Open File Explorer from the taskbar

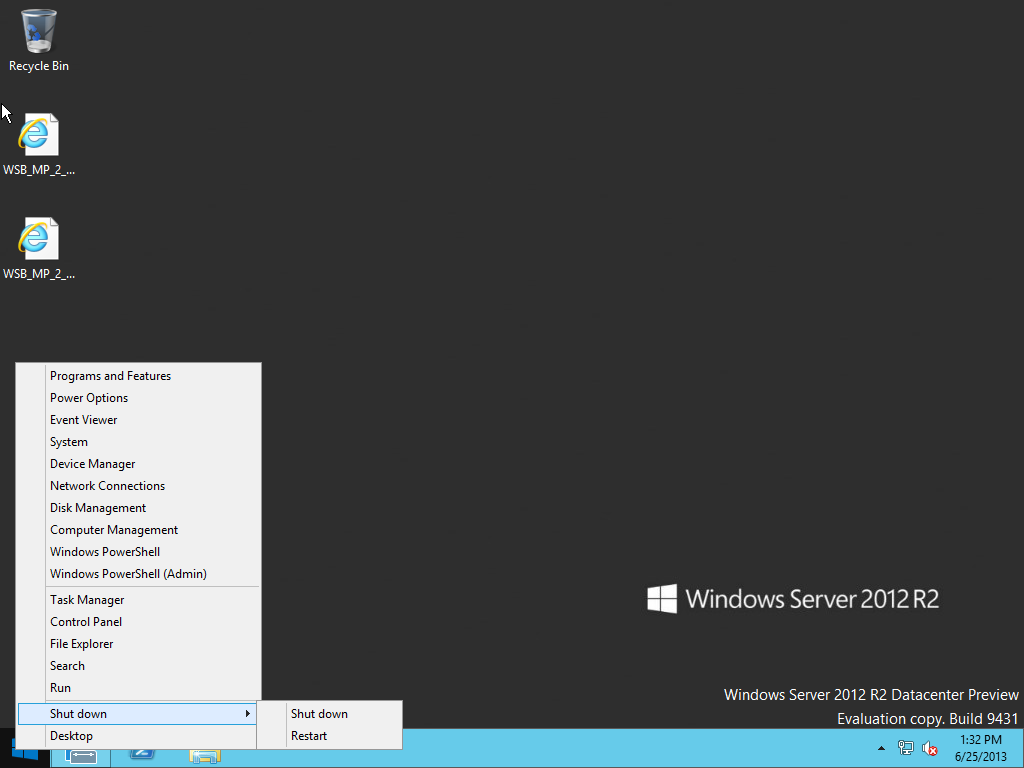pos(204,756)
